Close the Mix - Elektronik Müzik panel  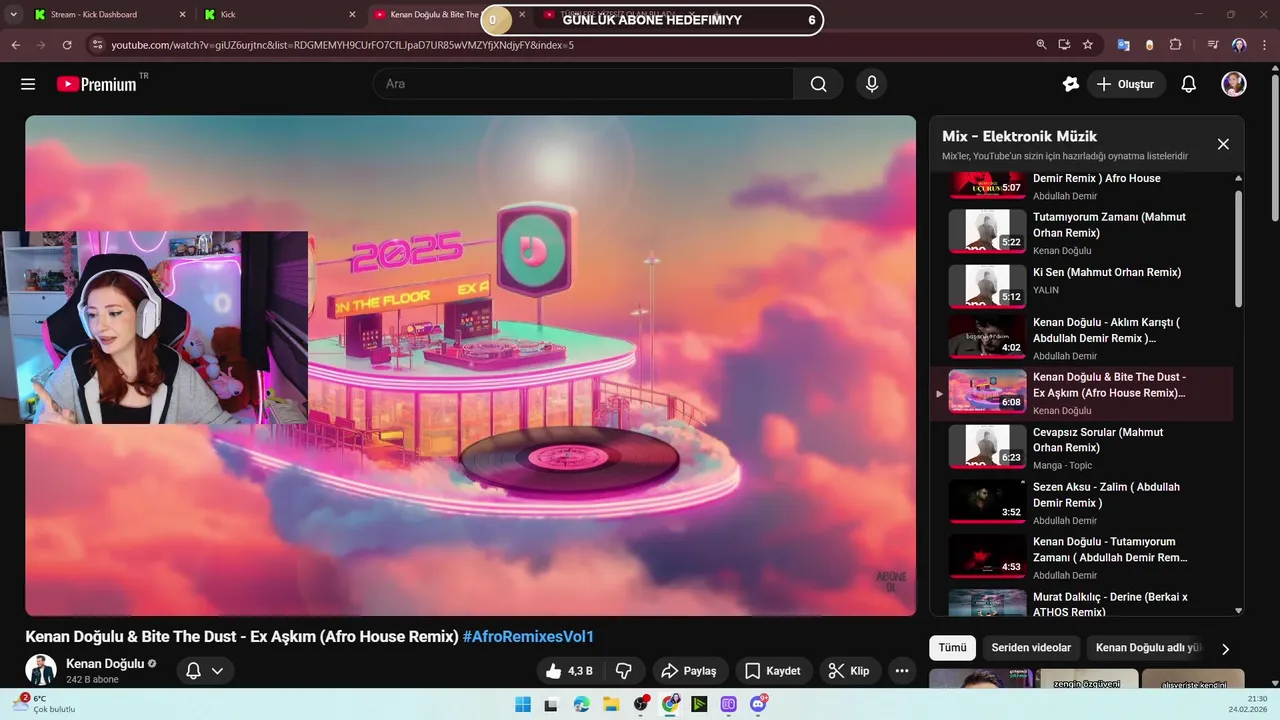[1223, 144]
